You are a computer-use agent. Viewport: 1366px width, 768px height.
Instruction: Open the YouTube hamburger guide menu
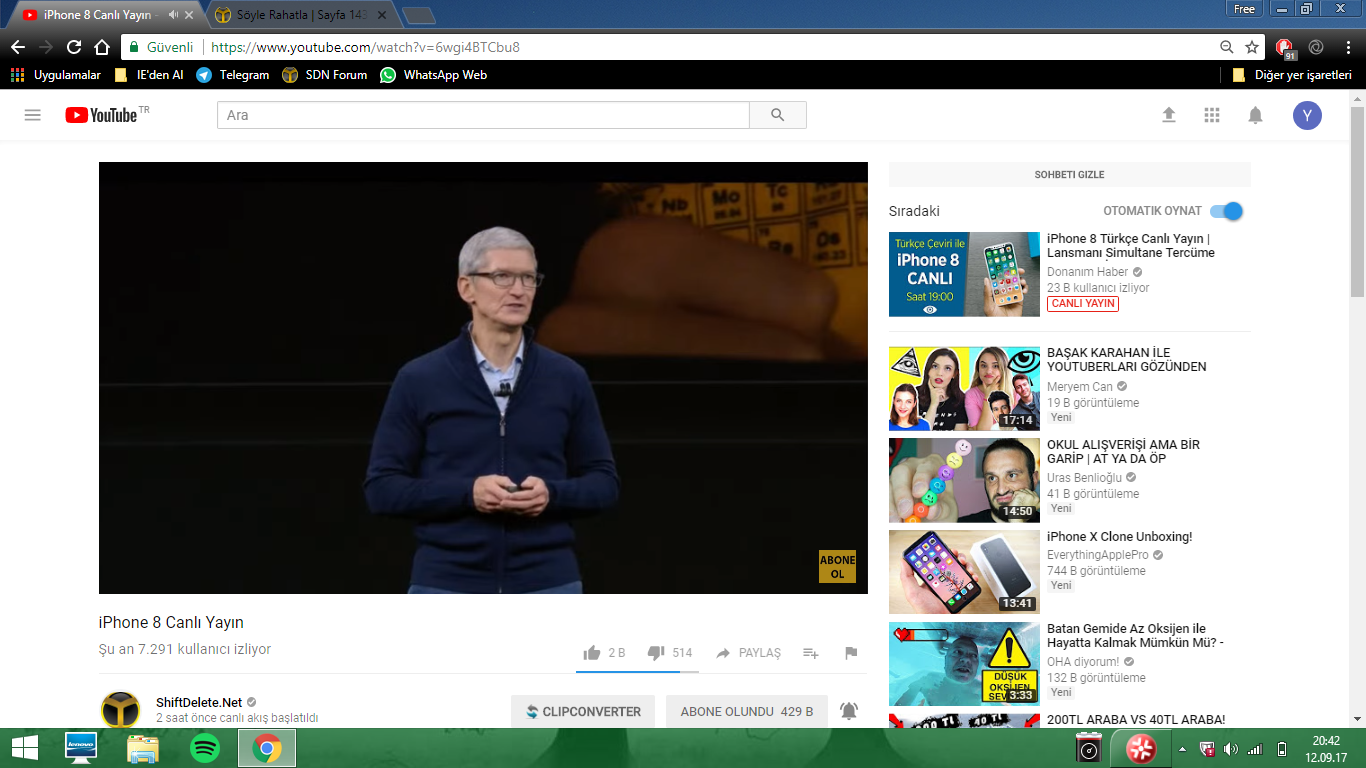click(x=33, y=115)
